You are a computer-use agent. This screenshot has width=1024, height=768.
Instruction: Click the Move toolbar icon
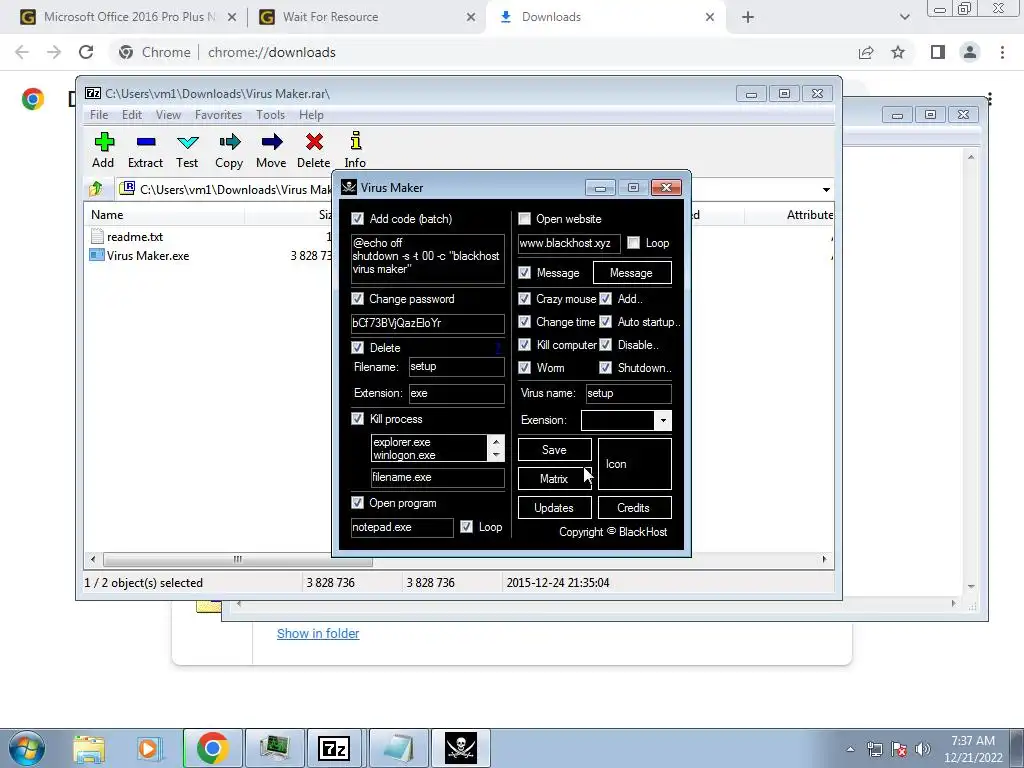(x=272, y=142)
